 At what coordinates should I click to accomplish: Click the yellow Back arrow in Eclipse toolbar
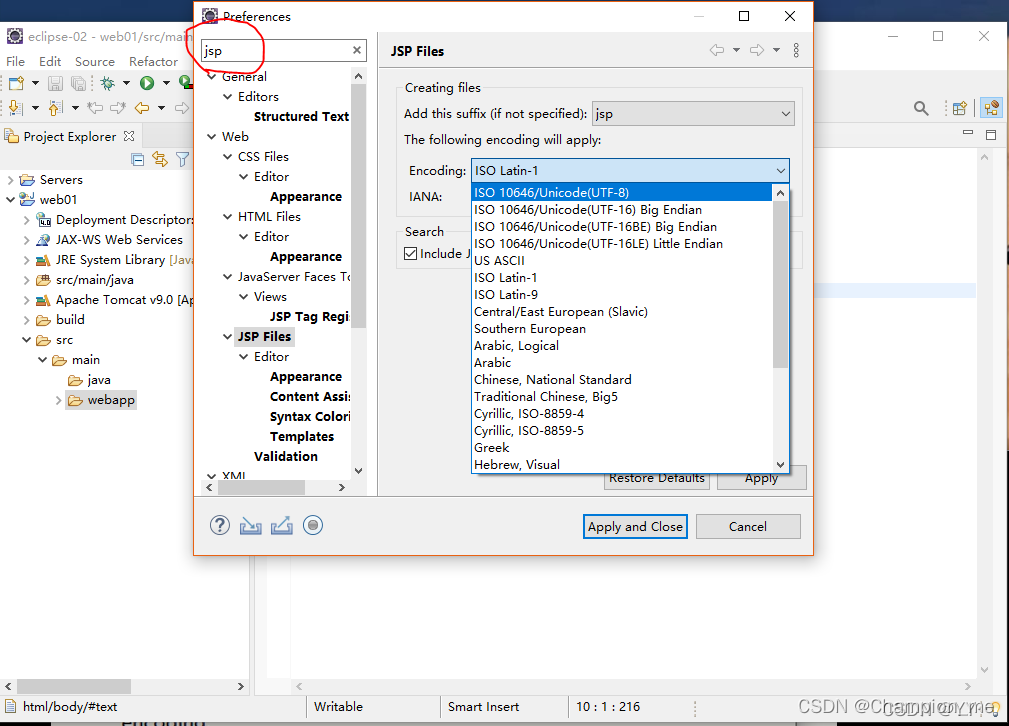[142, 107]
